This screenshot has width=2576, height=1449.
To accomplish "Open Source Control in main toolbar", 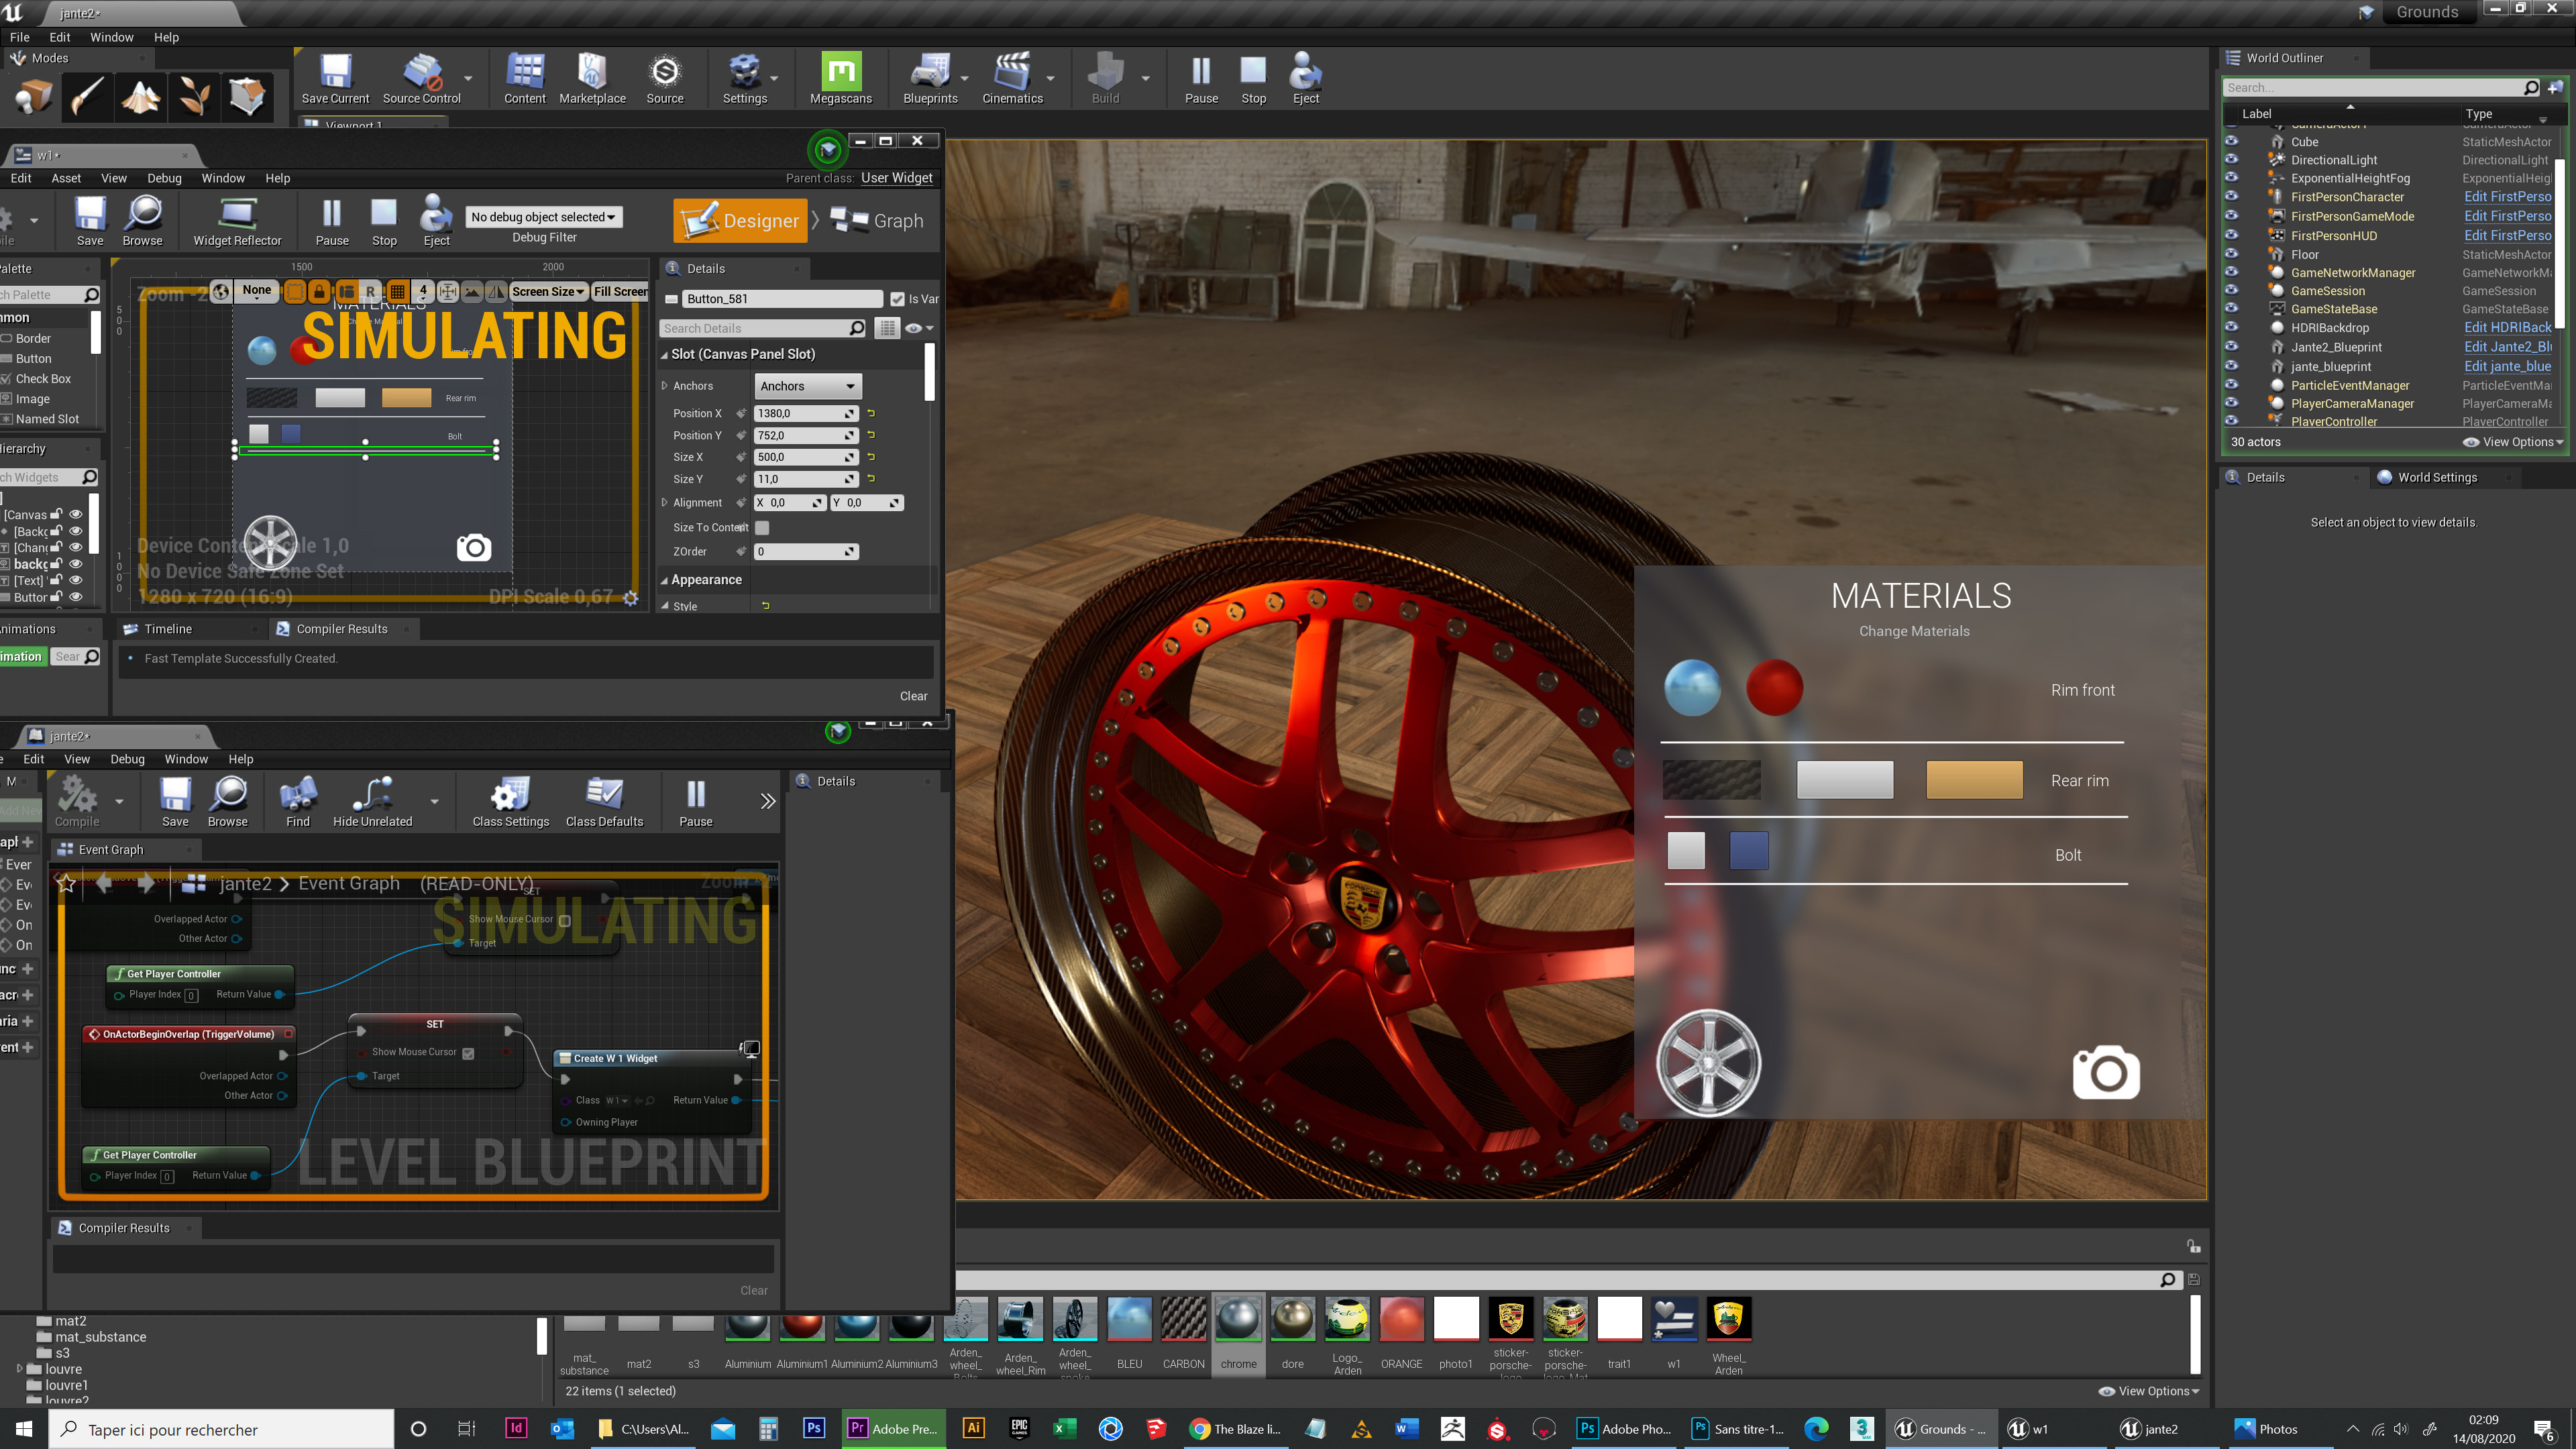I will (421, 79).
